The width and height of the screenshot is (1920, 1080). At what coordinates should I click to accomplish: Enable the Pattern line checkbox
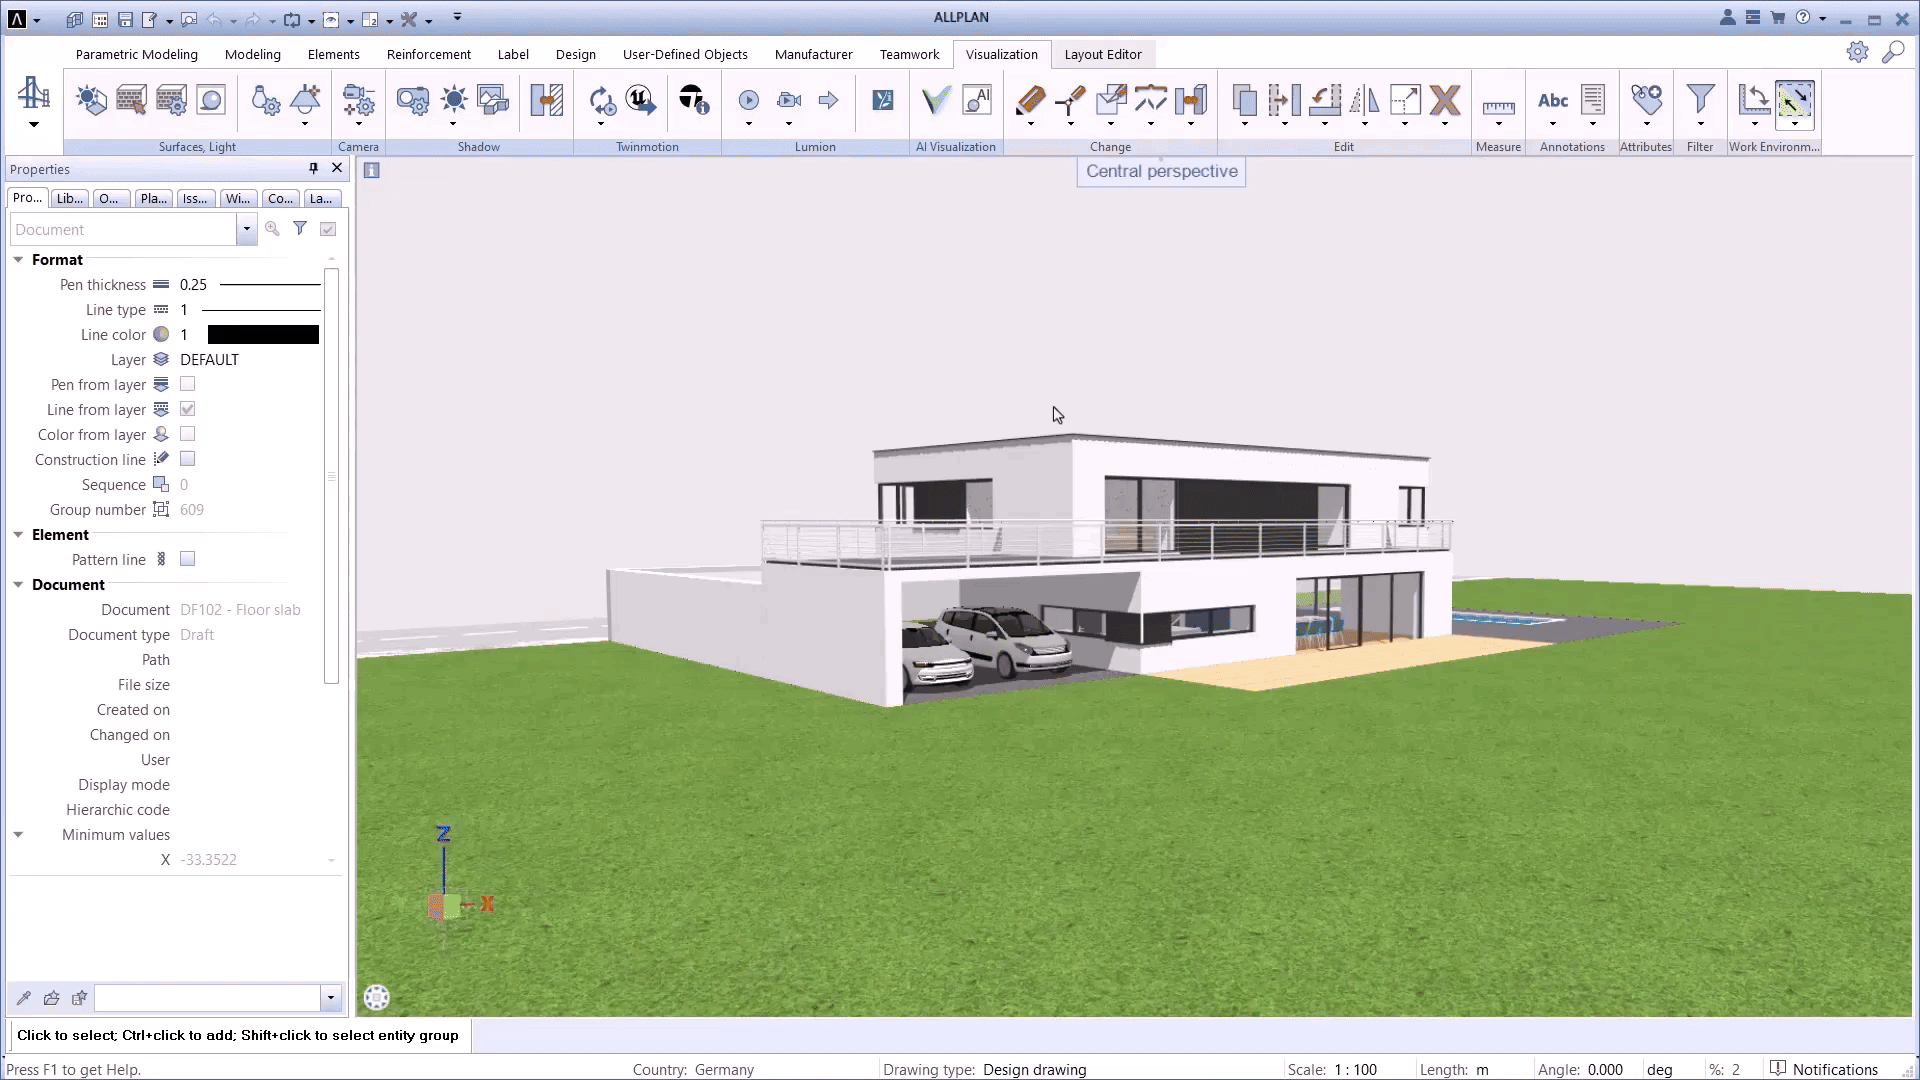point(187,559)
